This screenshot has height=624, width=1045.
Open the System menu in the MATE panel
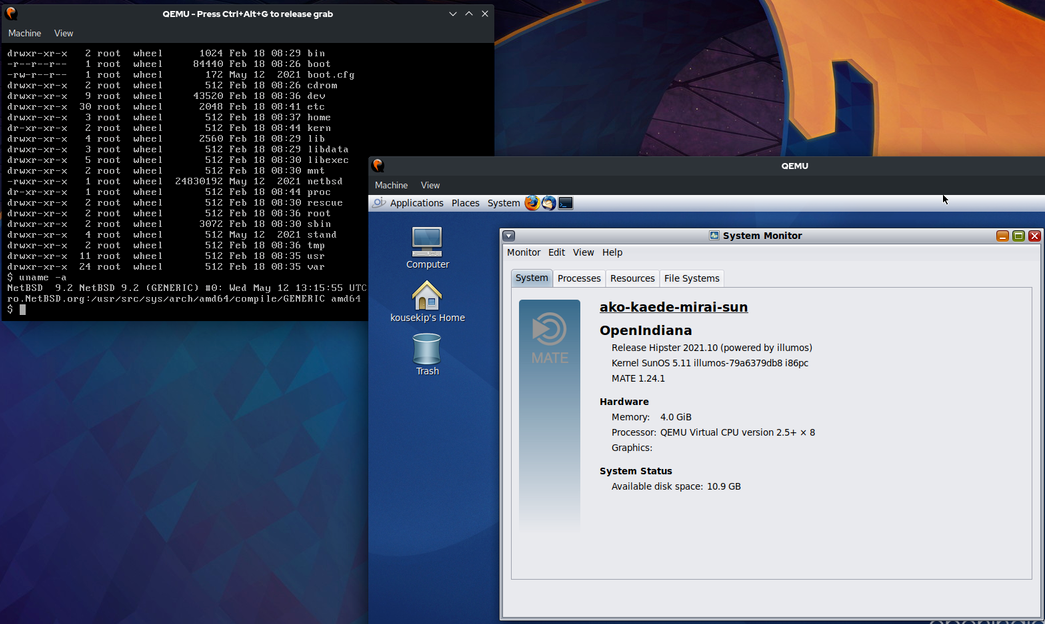(503, 203)
